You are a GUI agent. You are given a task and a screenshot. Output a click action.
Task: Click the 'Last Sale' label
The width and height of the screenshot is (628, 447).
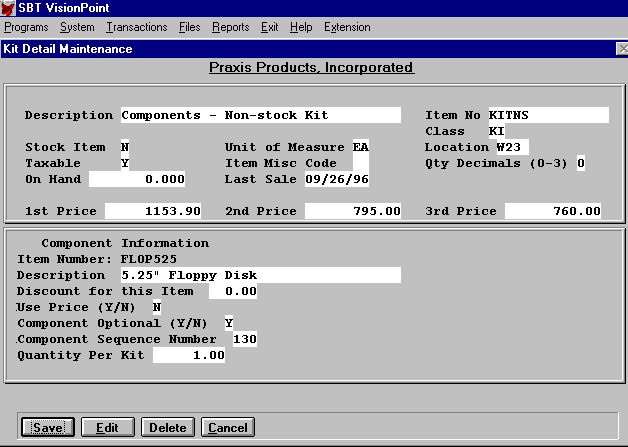261,179
